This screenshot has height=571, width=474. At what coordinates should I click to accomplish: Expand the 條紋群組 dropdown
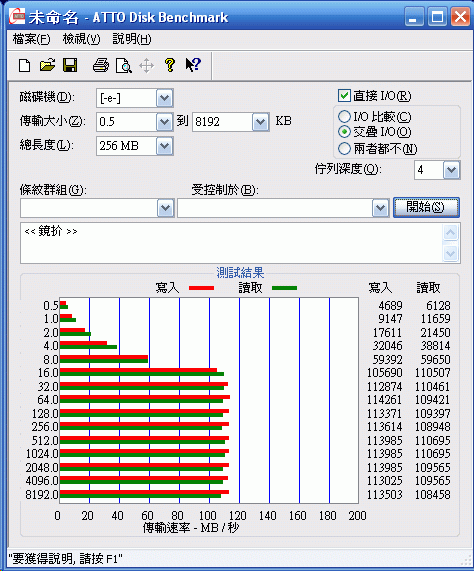pyautogui.click(x=166, y=208)
